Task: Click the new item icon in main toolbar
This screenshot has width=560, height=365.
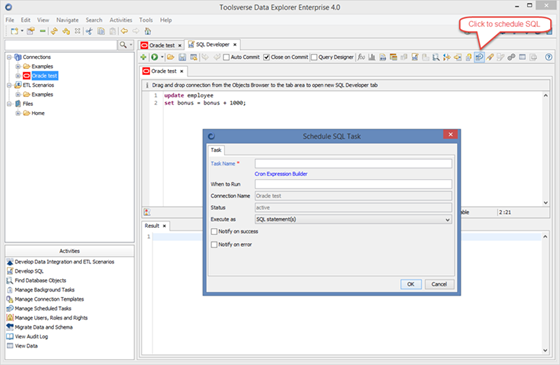Action: point(14,31)
